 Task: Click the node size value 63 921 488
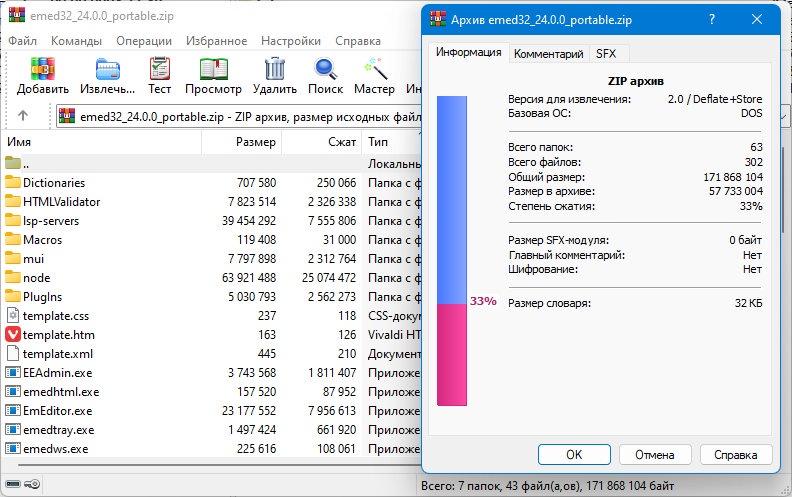click(x=249, y=278)
